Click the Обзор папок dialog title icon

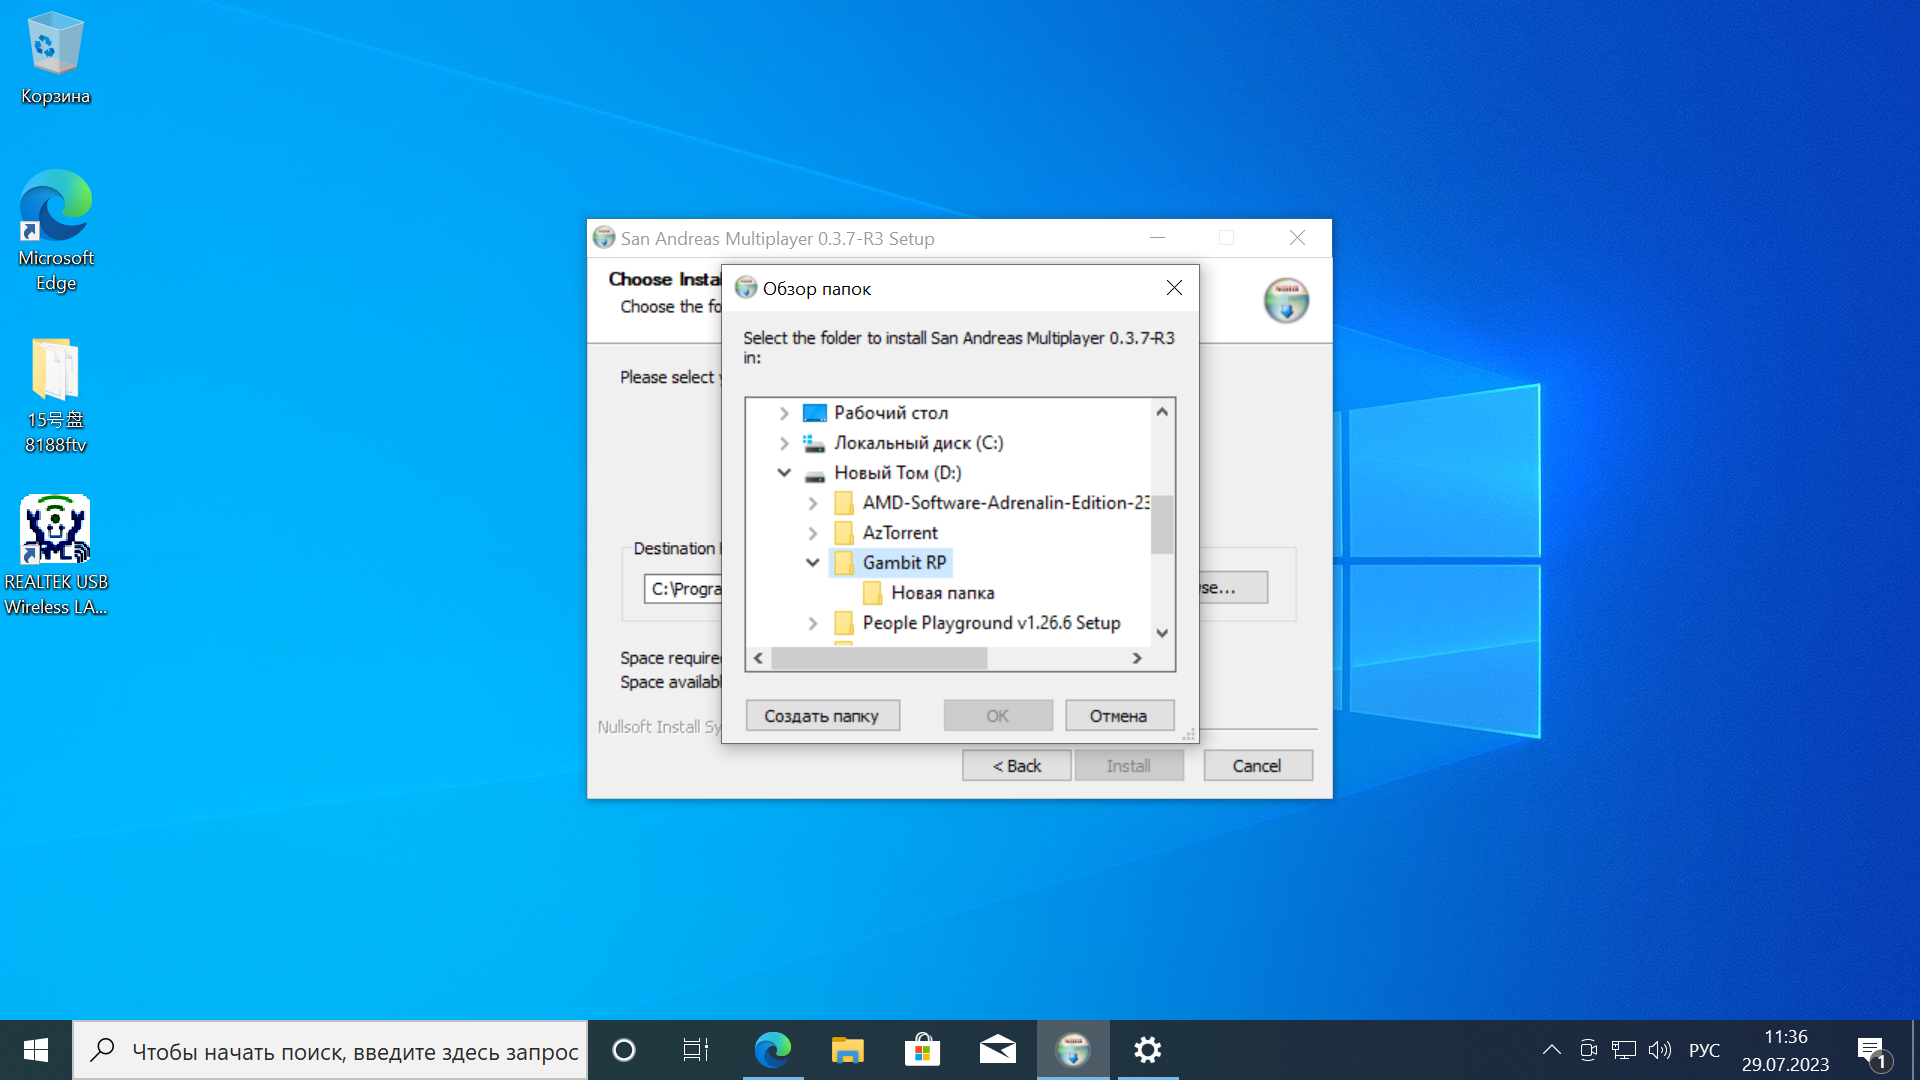[x=746, y=288]
